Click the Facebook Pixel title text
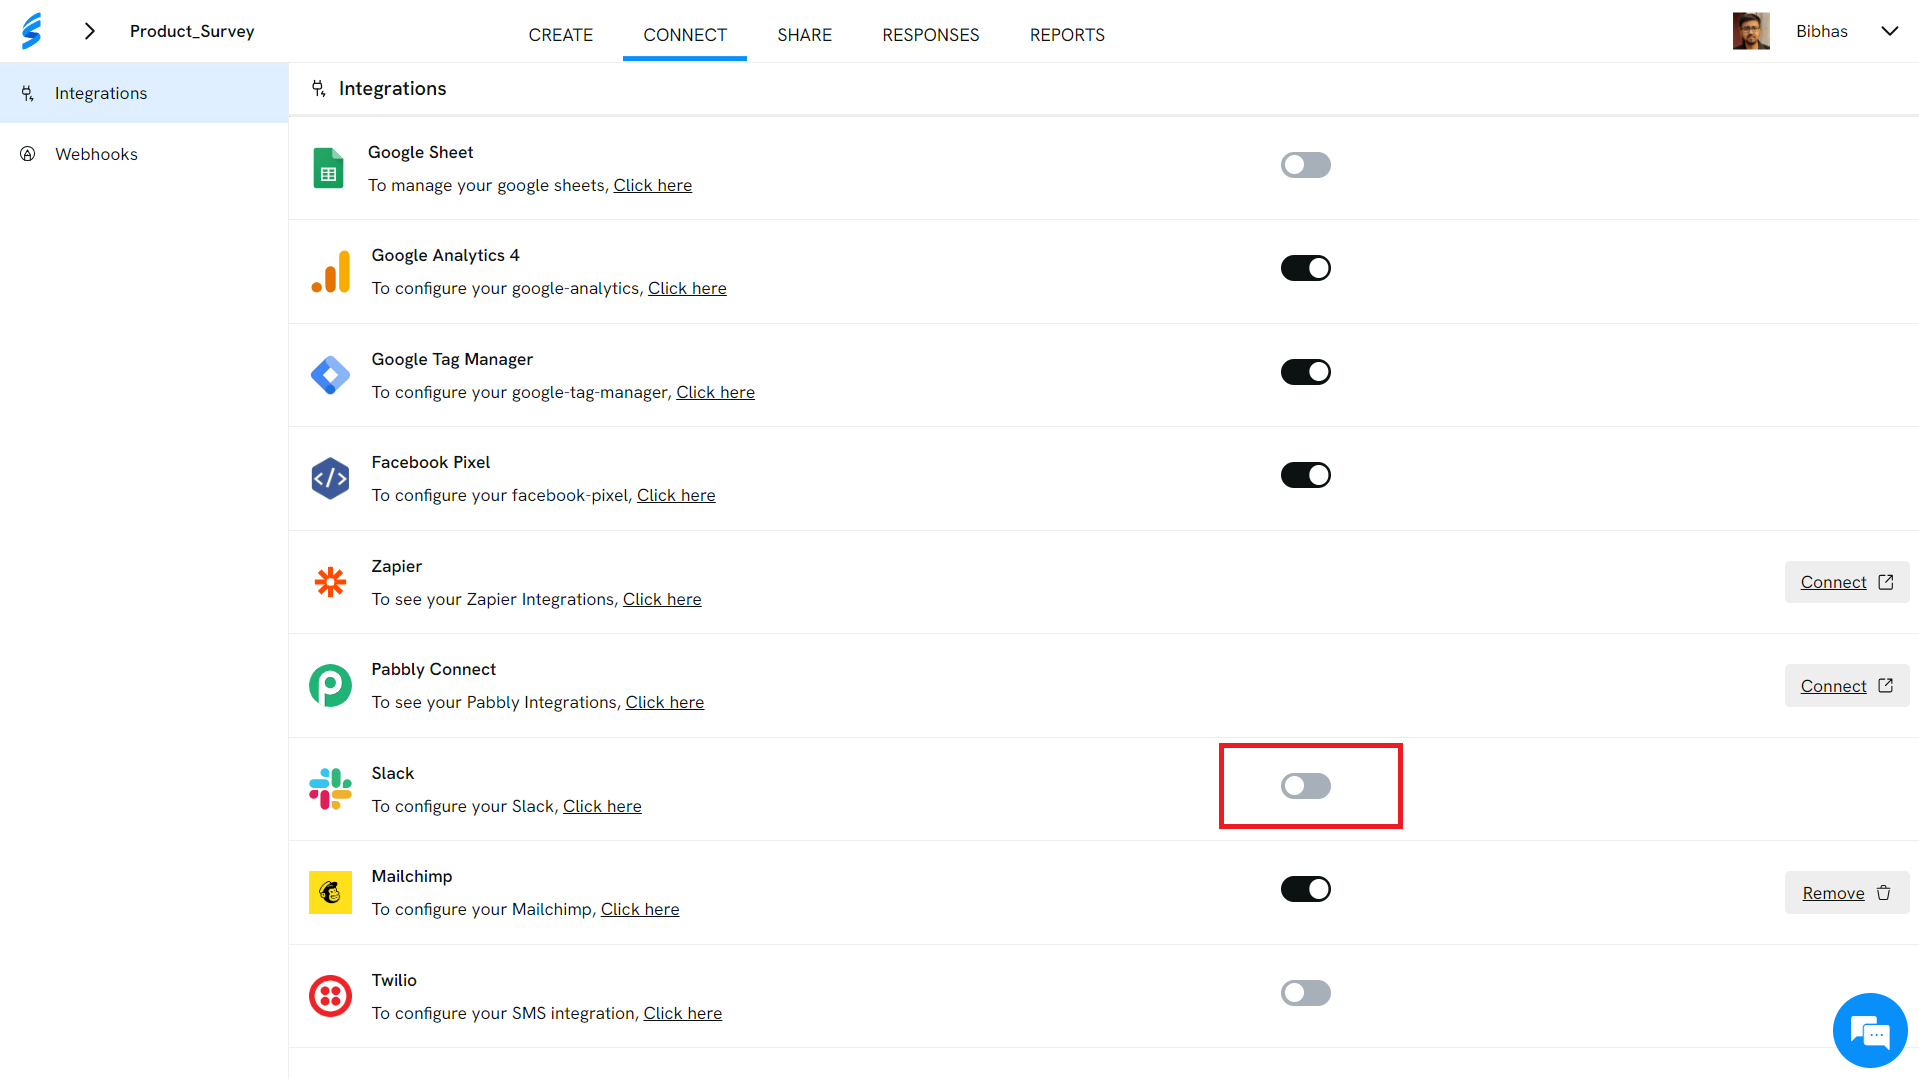 tap(431, 462)
